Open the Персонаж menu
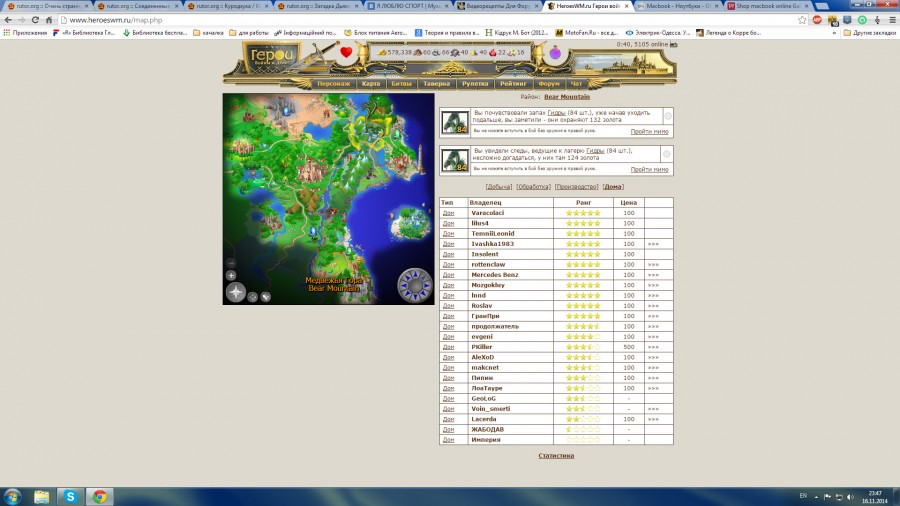Image resolution: width=900 pixels, height=506 pixels. coord(333,84)
